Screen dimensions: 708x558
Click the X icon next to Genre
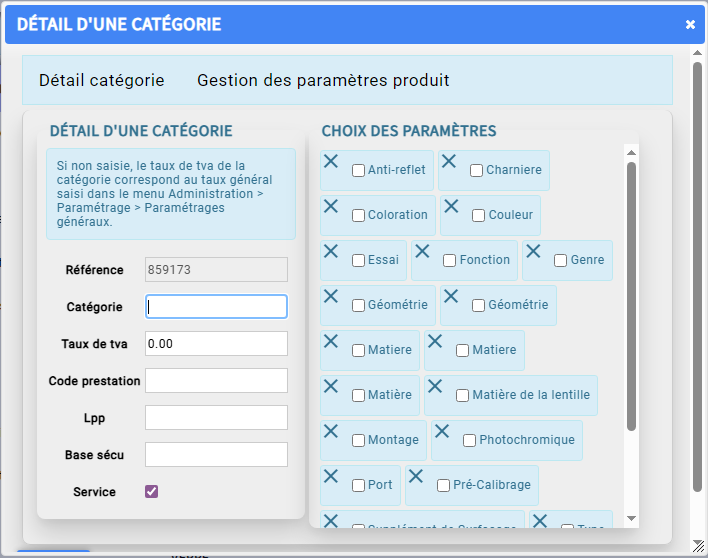coord(533,251)
